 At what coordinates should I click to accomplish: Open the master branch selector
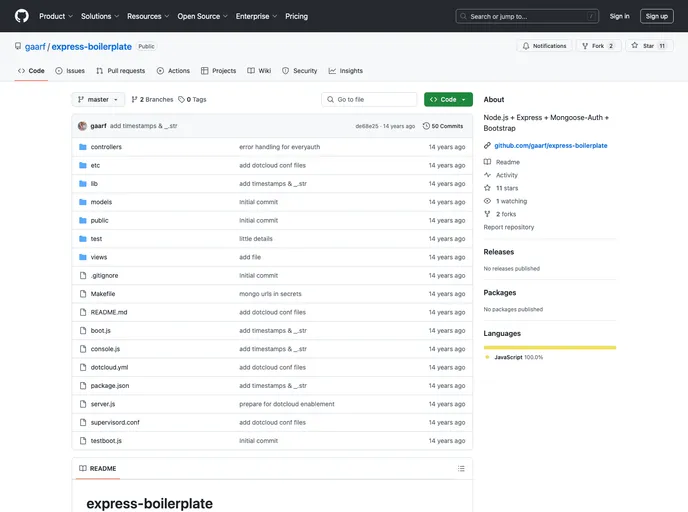coord(98,100)
